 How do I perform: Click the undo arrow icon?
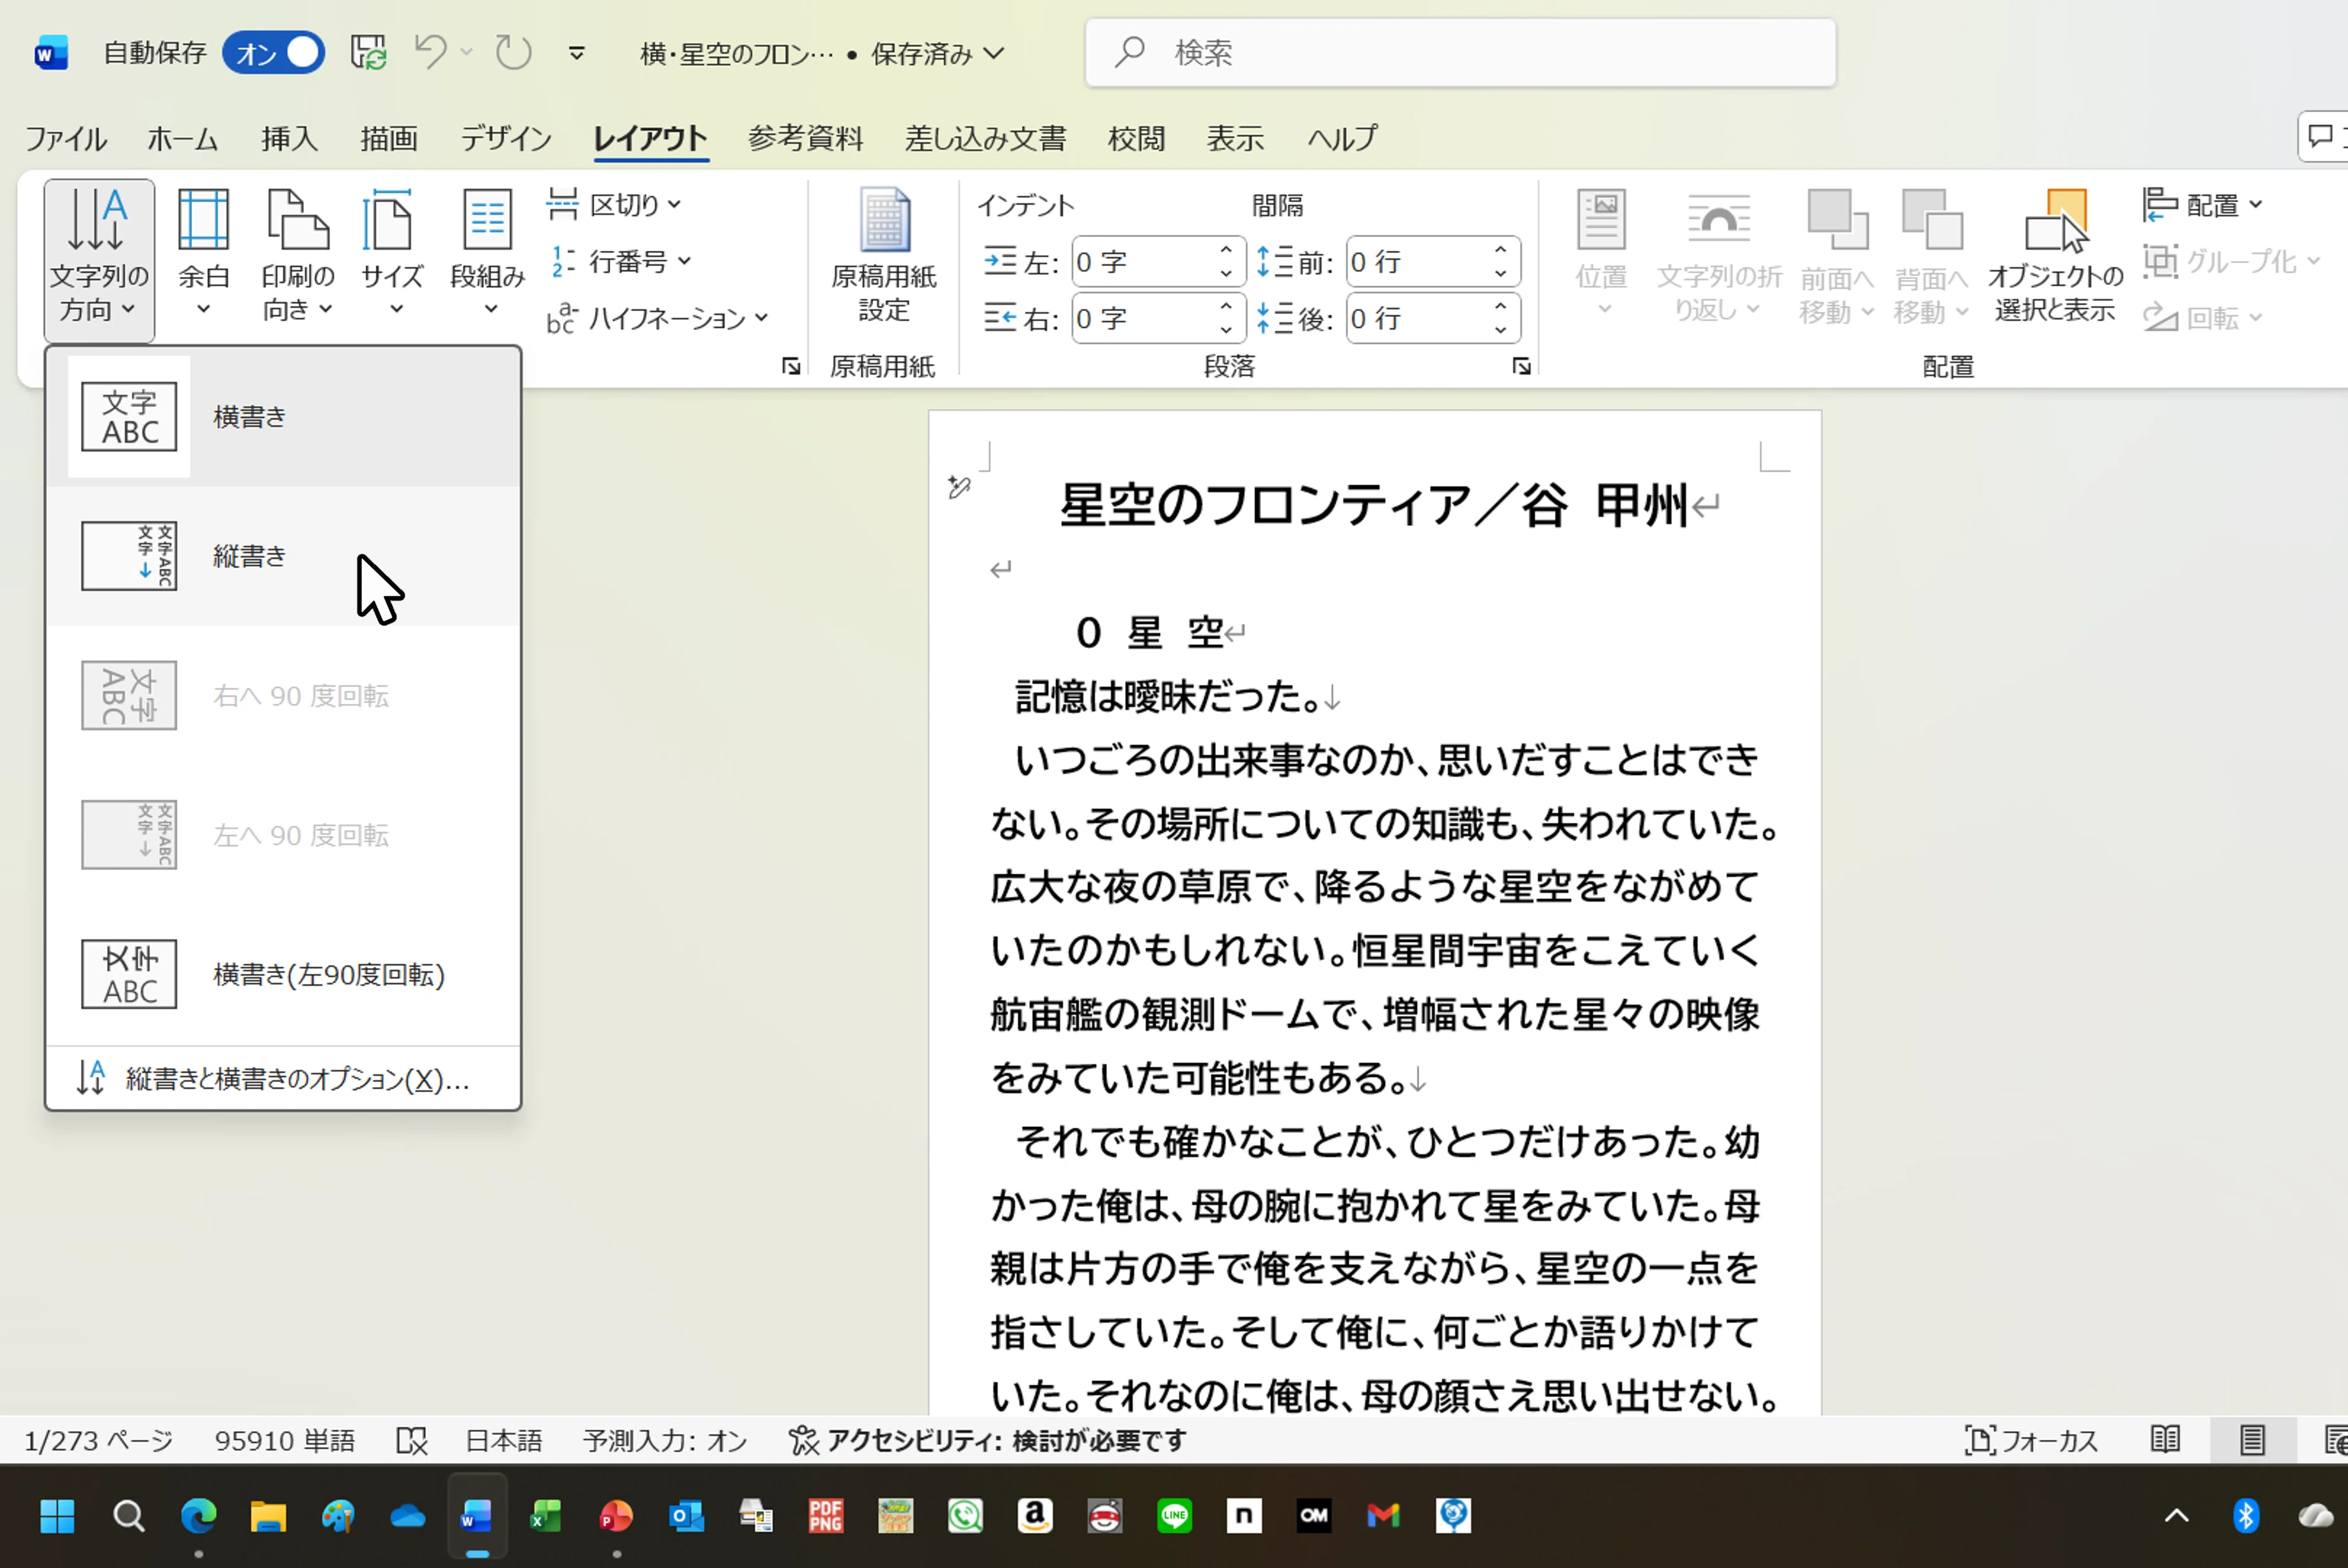(430, 52)
